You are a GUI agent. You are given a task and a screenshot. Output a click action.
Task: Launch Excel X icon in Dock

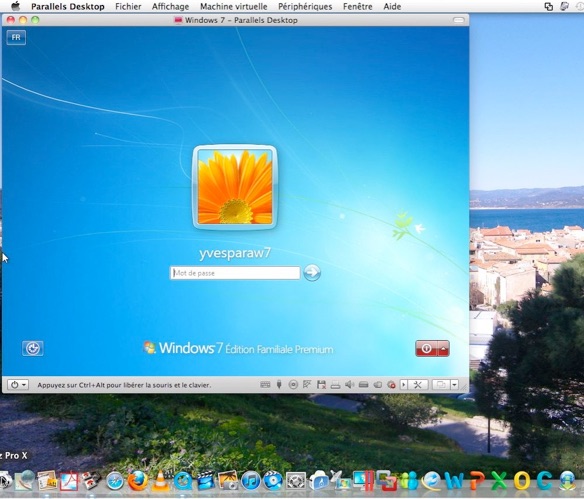pyautogui.click(x=499, y=481)
